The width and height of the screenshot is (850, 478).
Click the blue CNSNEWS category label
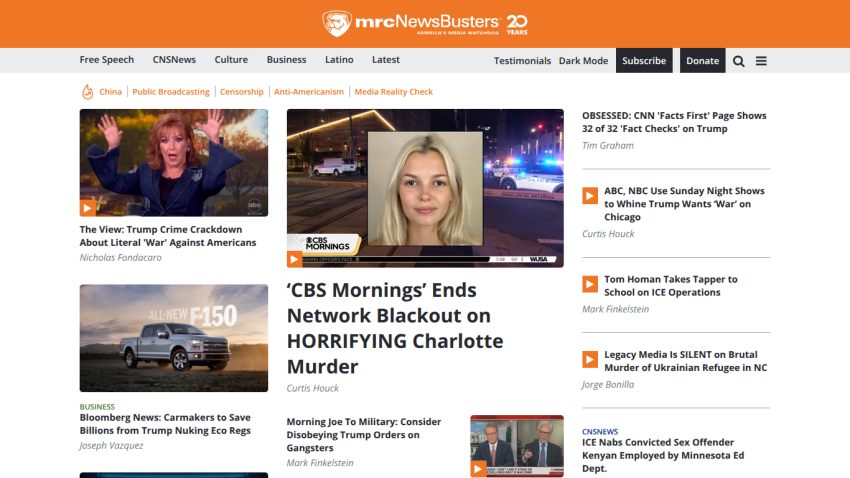(600, 431)
